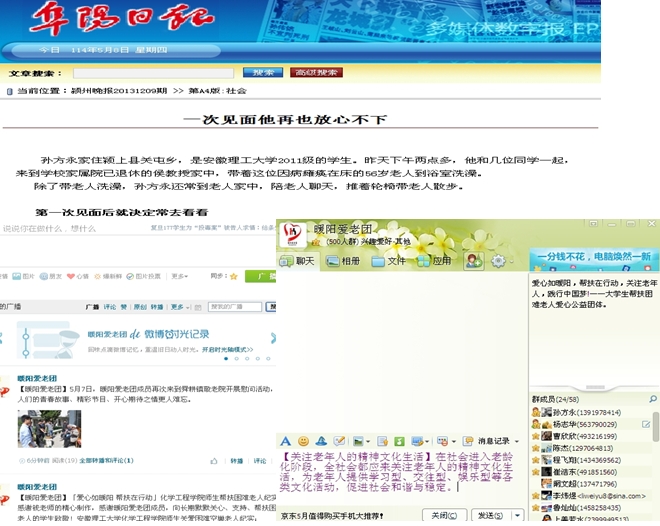Click the 高级搜索 button
Screen dimensions: 660x526
(316, 73)
